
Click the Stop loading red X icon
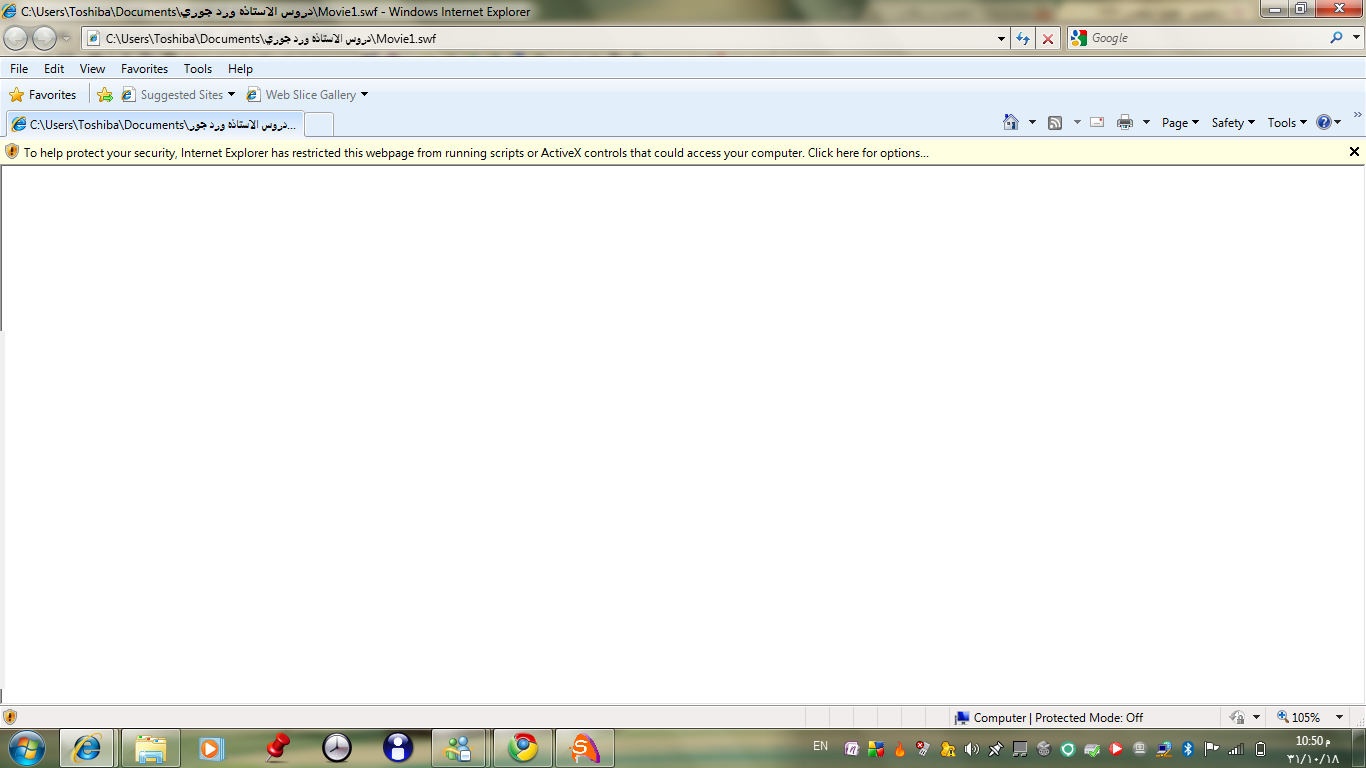[1047, 38]
